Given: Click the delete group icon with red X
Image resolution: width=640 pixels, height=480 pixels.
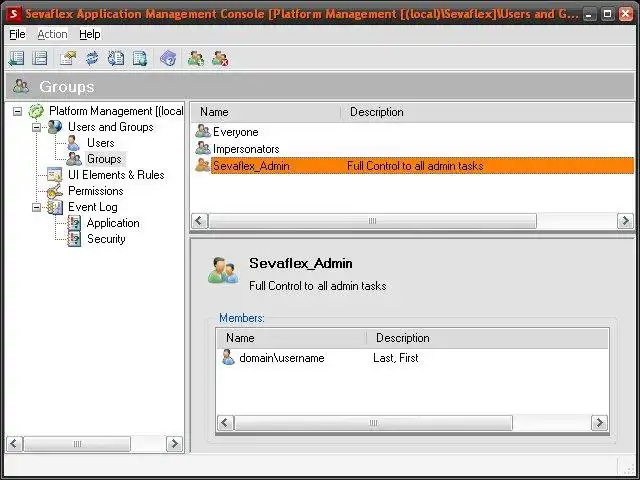Looking at the screenshot, I should 220,58.
